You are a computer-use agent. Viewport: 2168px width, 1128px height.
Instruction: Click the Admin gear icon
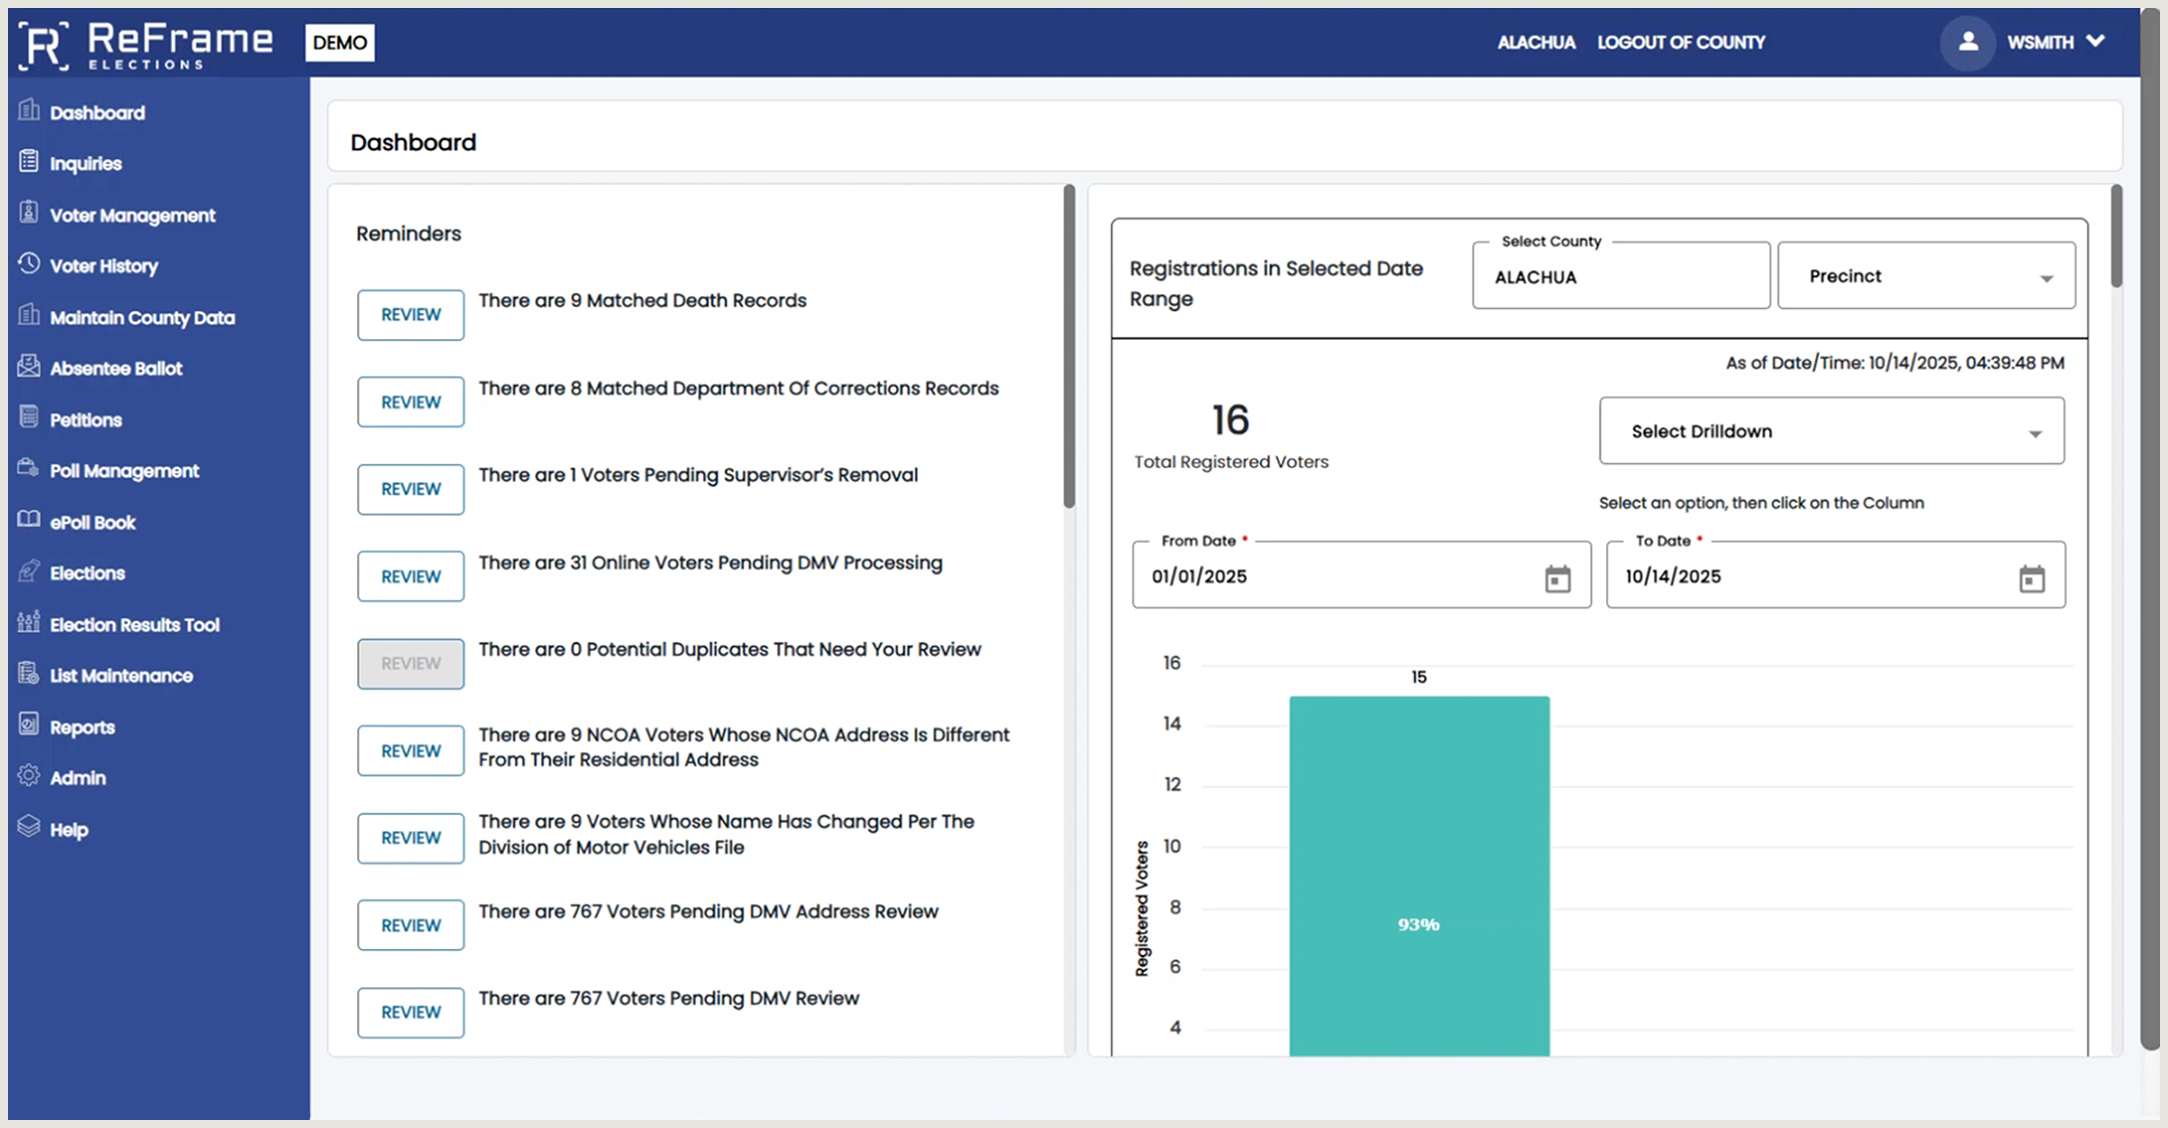29,776
